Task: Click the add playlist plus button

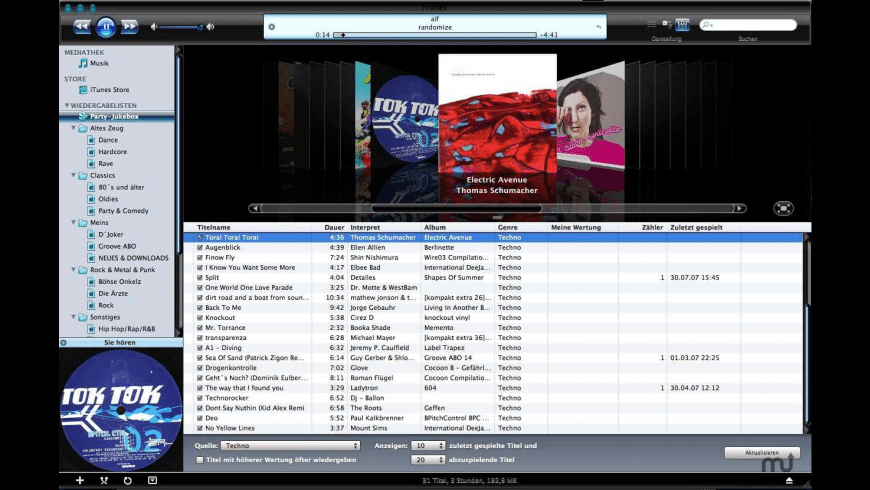Action: [80, 481]
